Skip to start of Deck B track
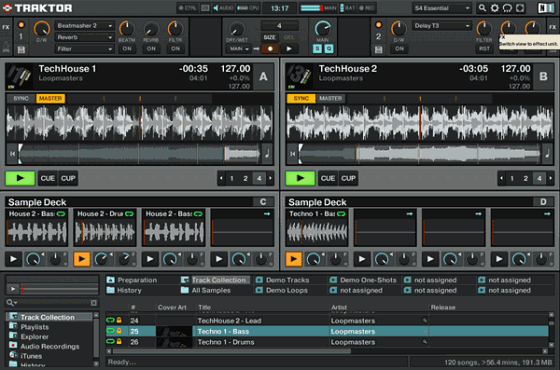The width and height of the screenshot is (560, 370). (x=293, y=154)
